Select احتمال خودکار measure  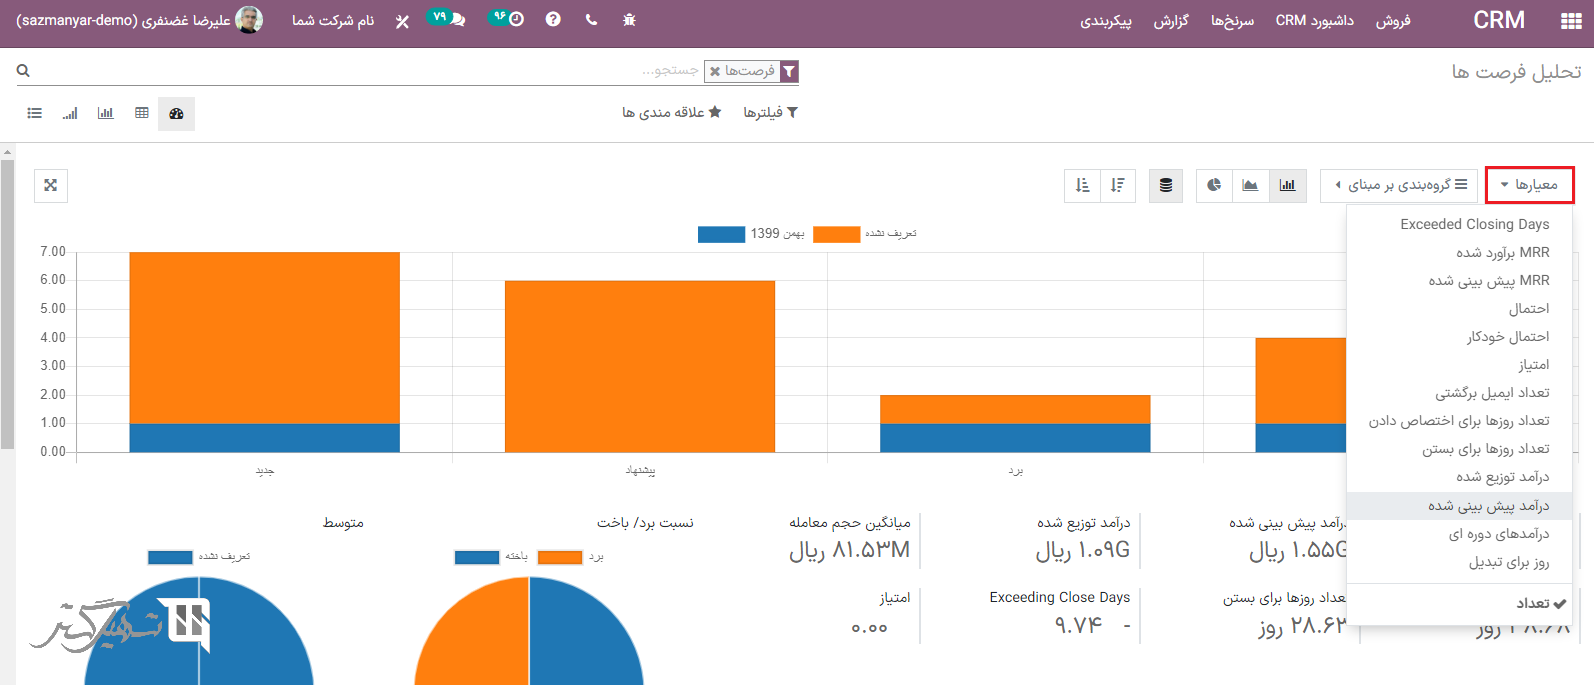click(1460, 336)
